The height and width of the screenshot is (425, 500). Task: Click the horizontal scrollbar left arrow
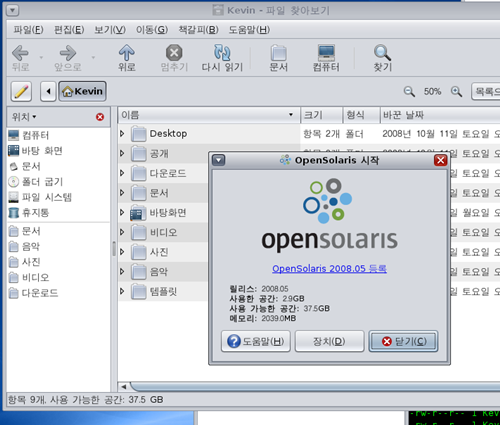[124, 387]
